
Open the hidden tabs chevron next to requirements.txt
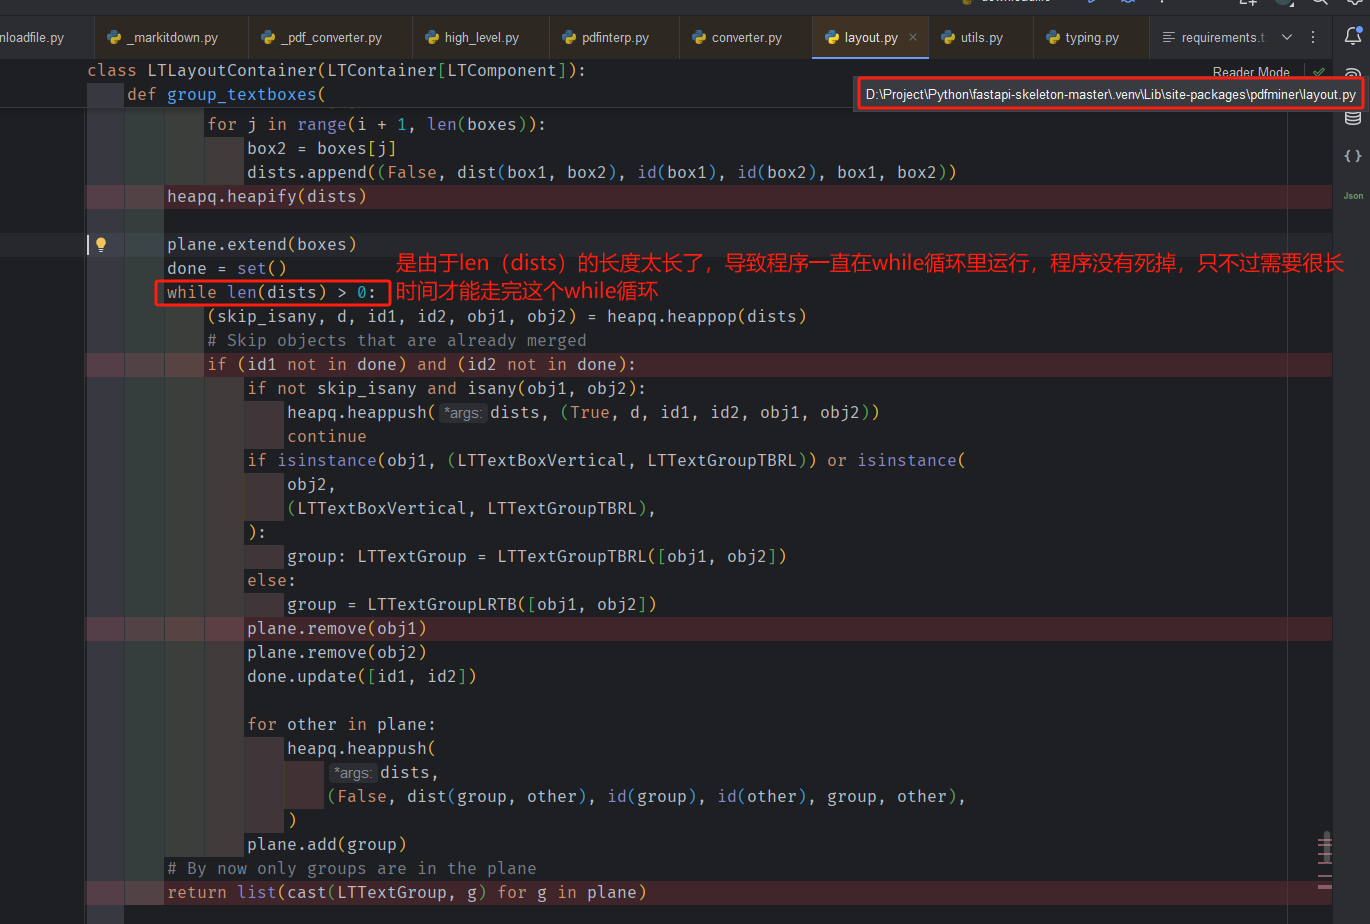(x=1287, y=37)
